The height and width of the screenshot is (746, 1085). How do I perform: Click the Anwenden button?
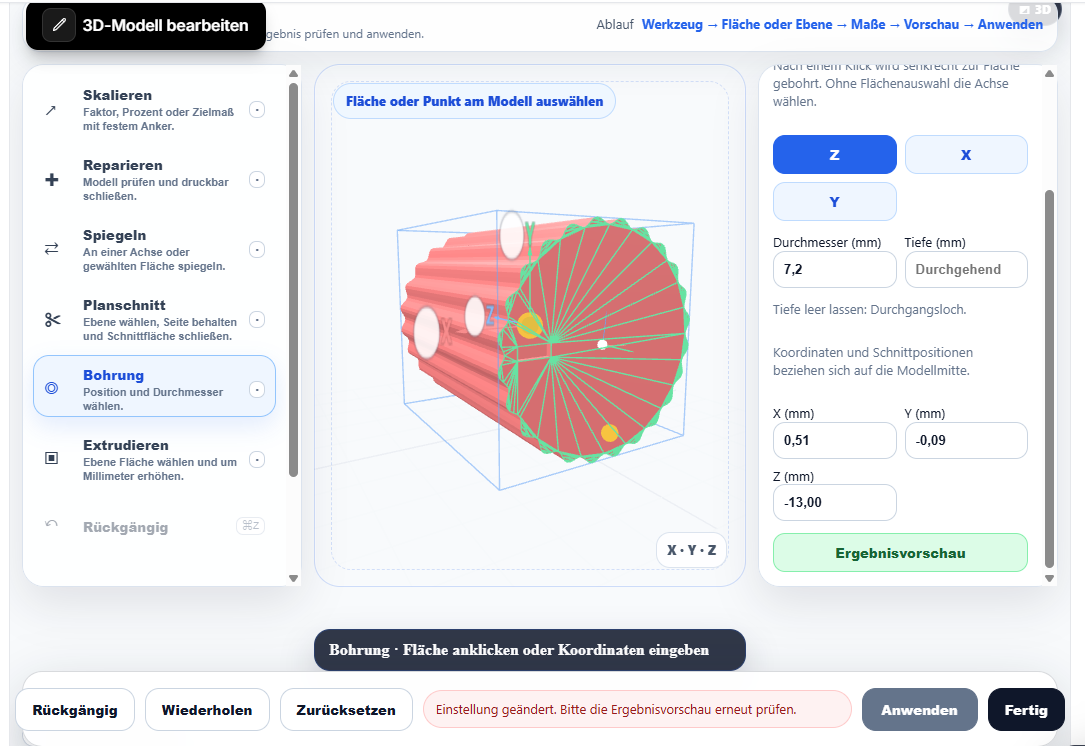tap(920, 709)
